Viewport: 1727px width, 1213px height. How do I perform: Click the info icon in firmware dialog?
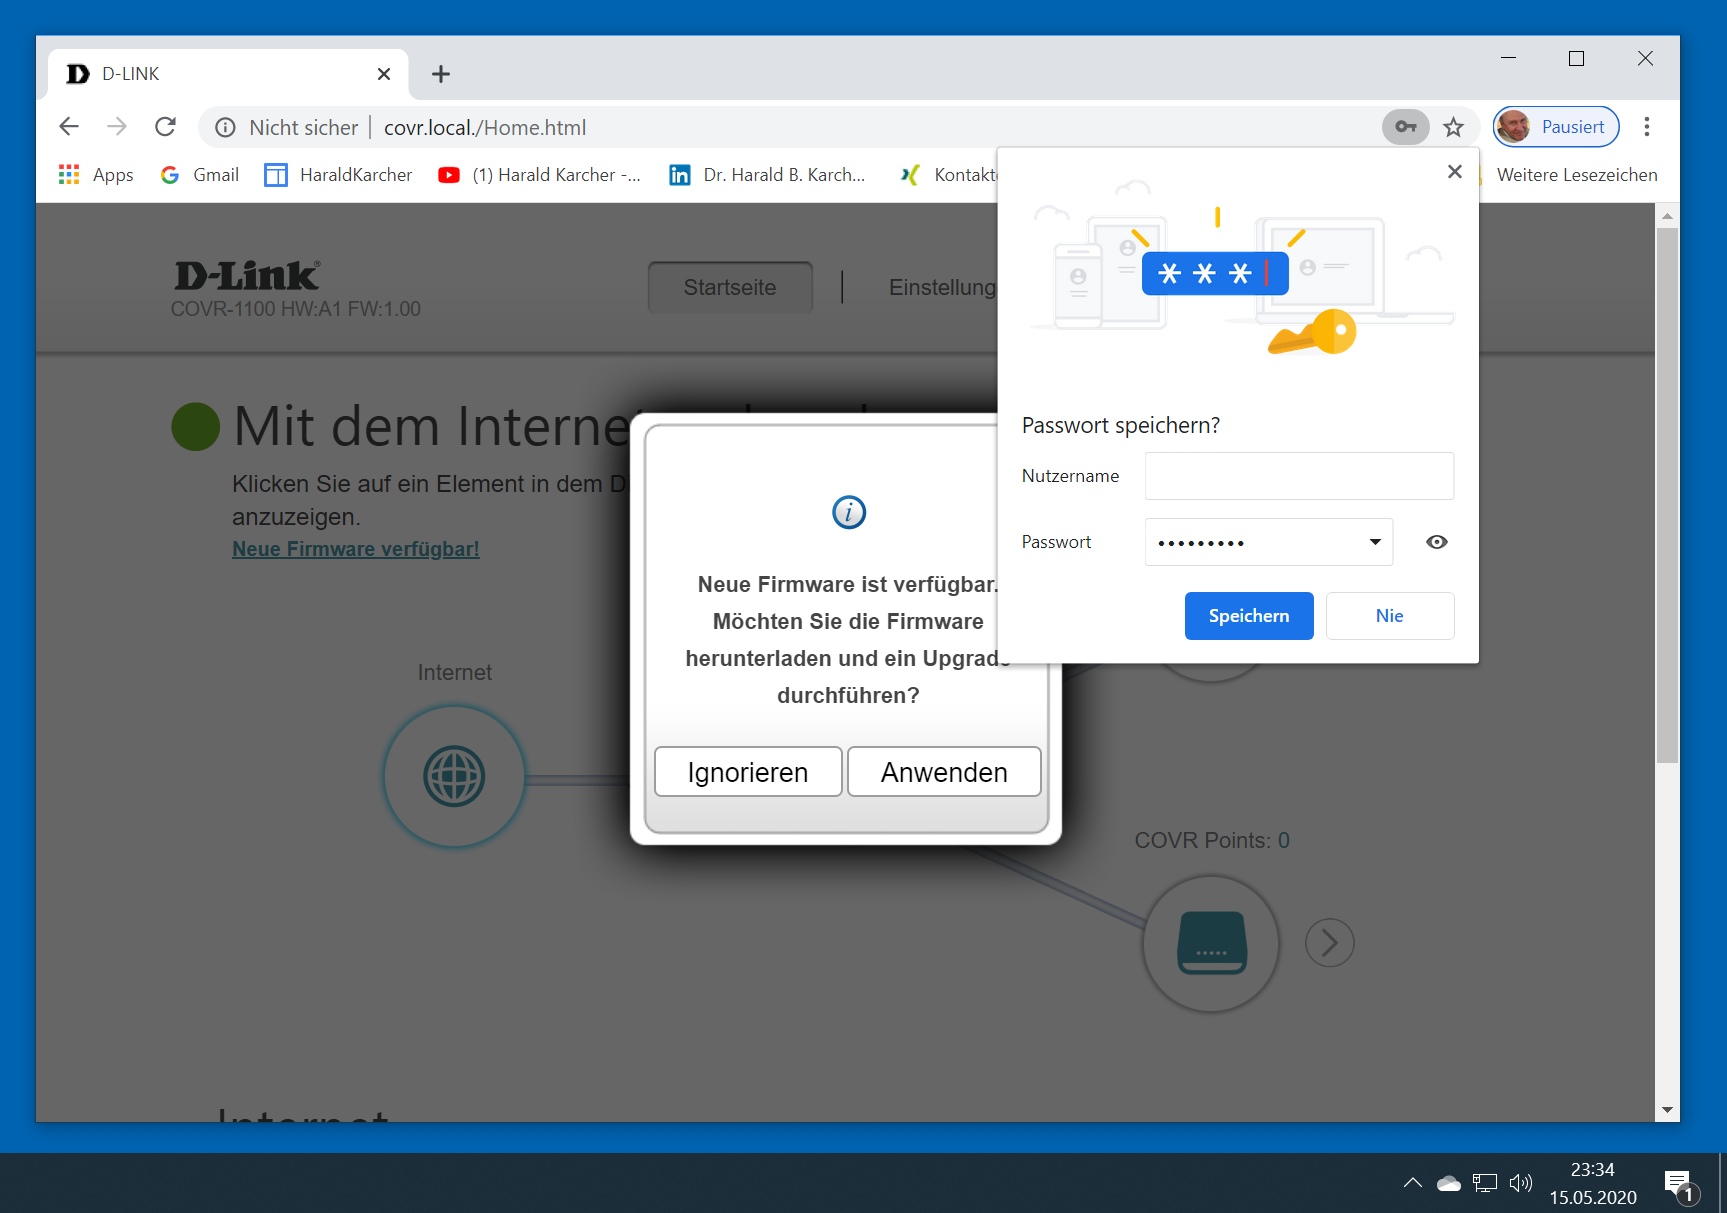849,512
